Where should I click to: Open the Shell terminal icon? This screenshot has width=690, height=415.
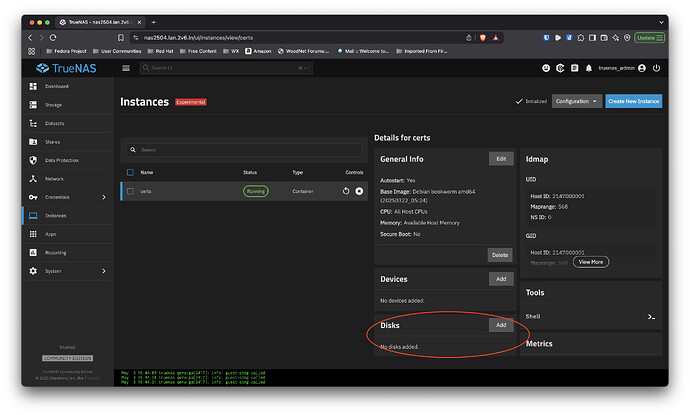651,316
